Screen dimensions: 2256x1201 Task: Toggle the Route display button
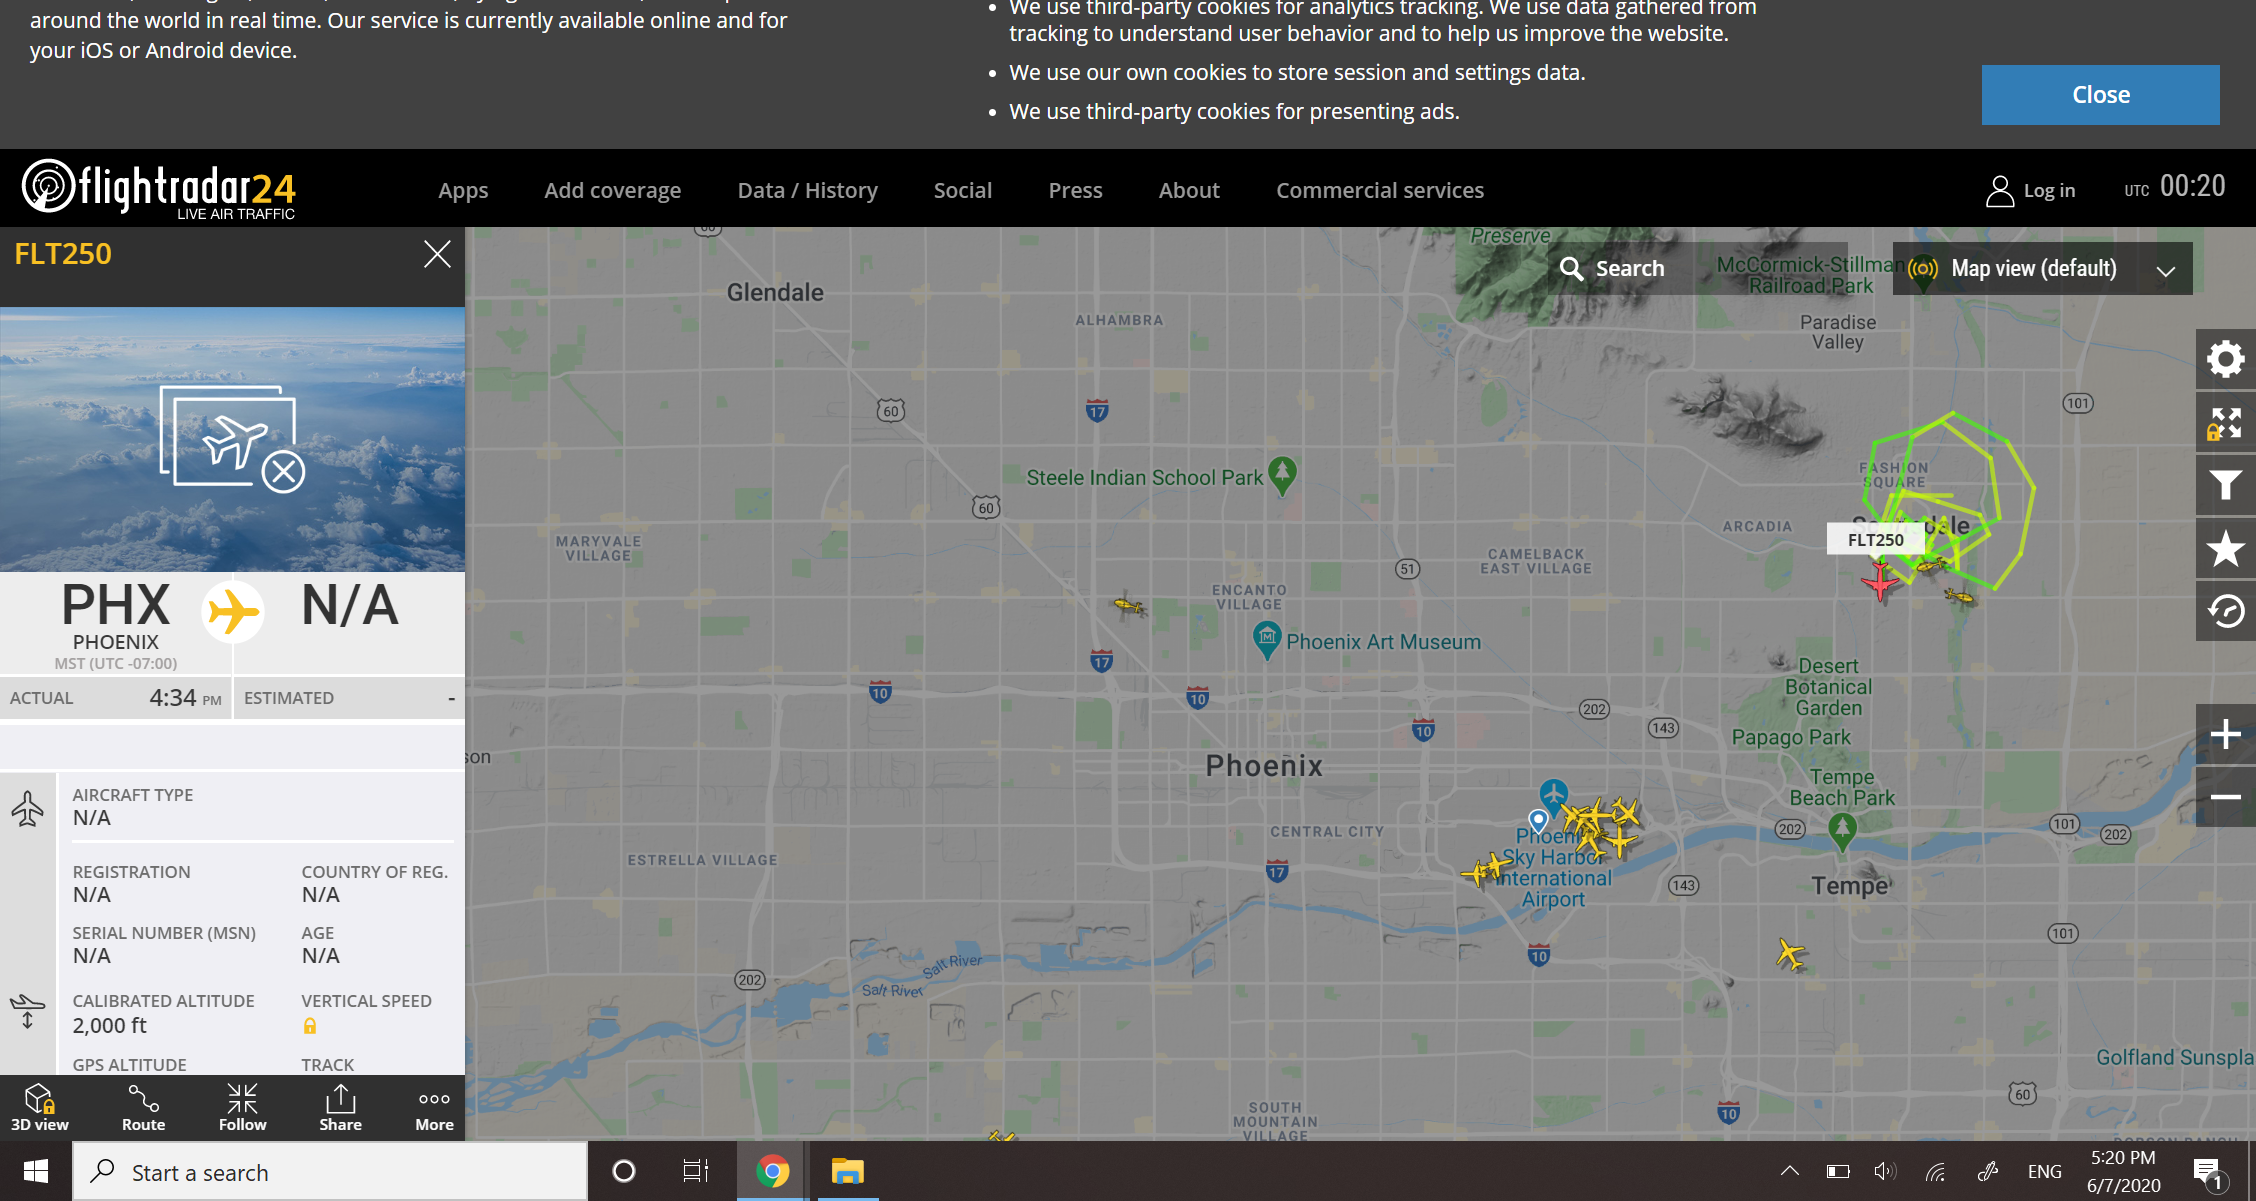143,1107
